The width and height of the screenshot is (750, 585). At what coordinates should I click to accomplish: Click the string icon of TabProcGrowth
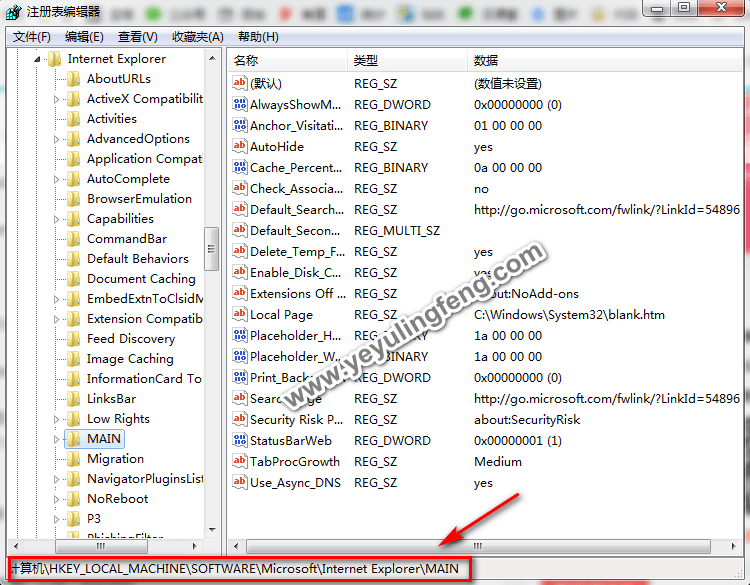[x=240, y=462]
